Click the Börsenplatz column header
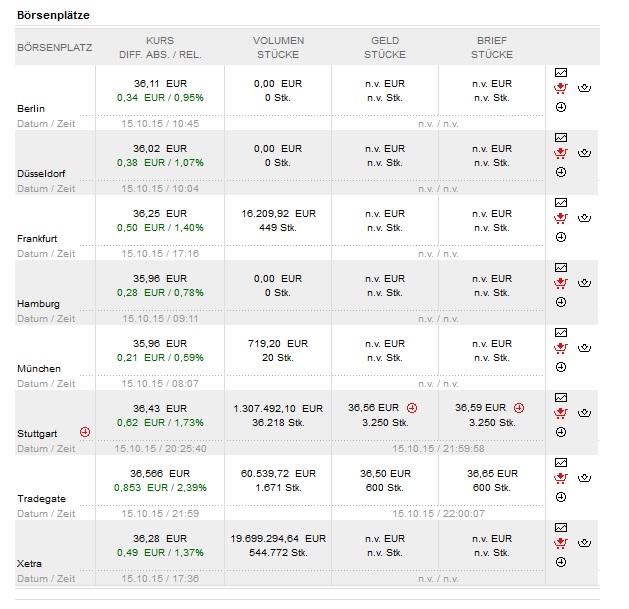629x609 pixels. click(x=55, y=47)
